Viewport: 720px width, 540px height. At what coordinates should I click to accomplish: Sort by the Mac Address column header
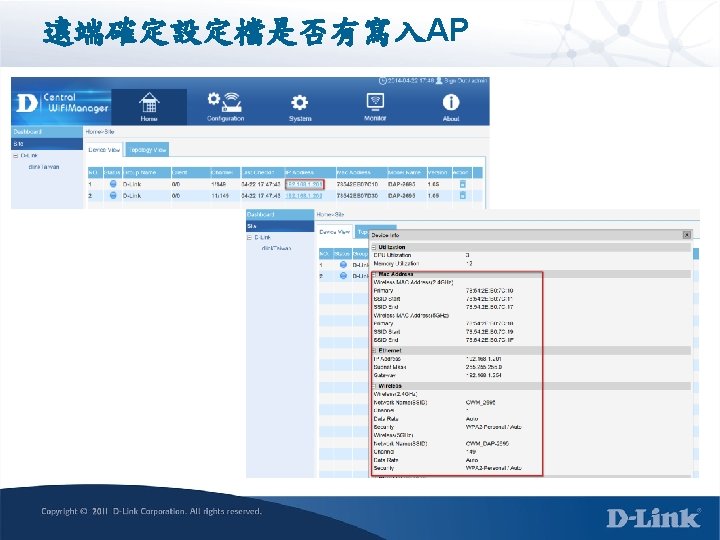361,173
